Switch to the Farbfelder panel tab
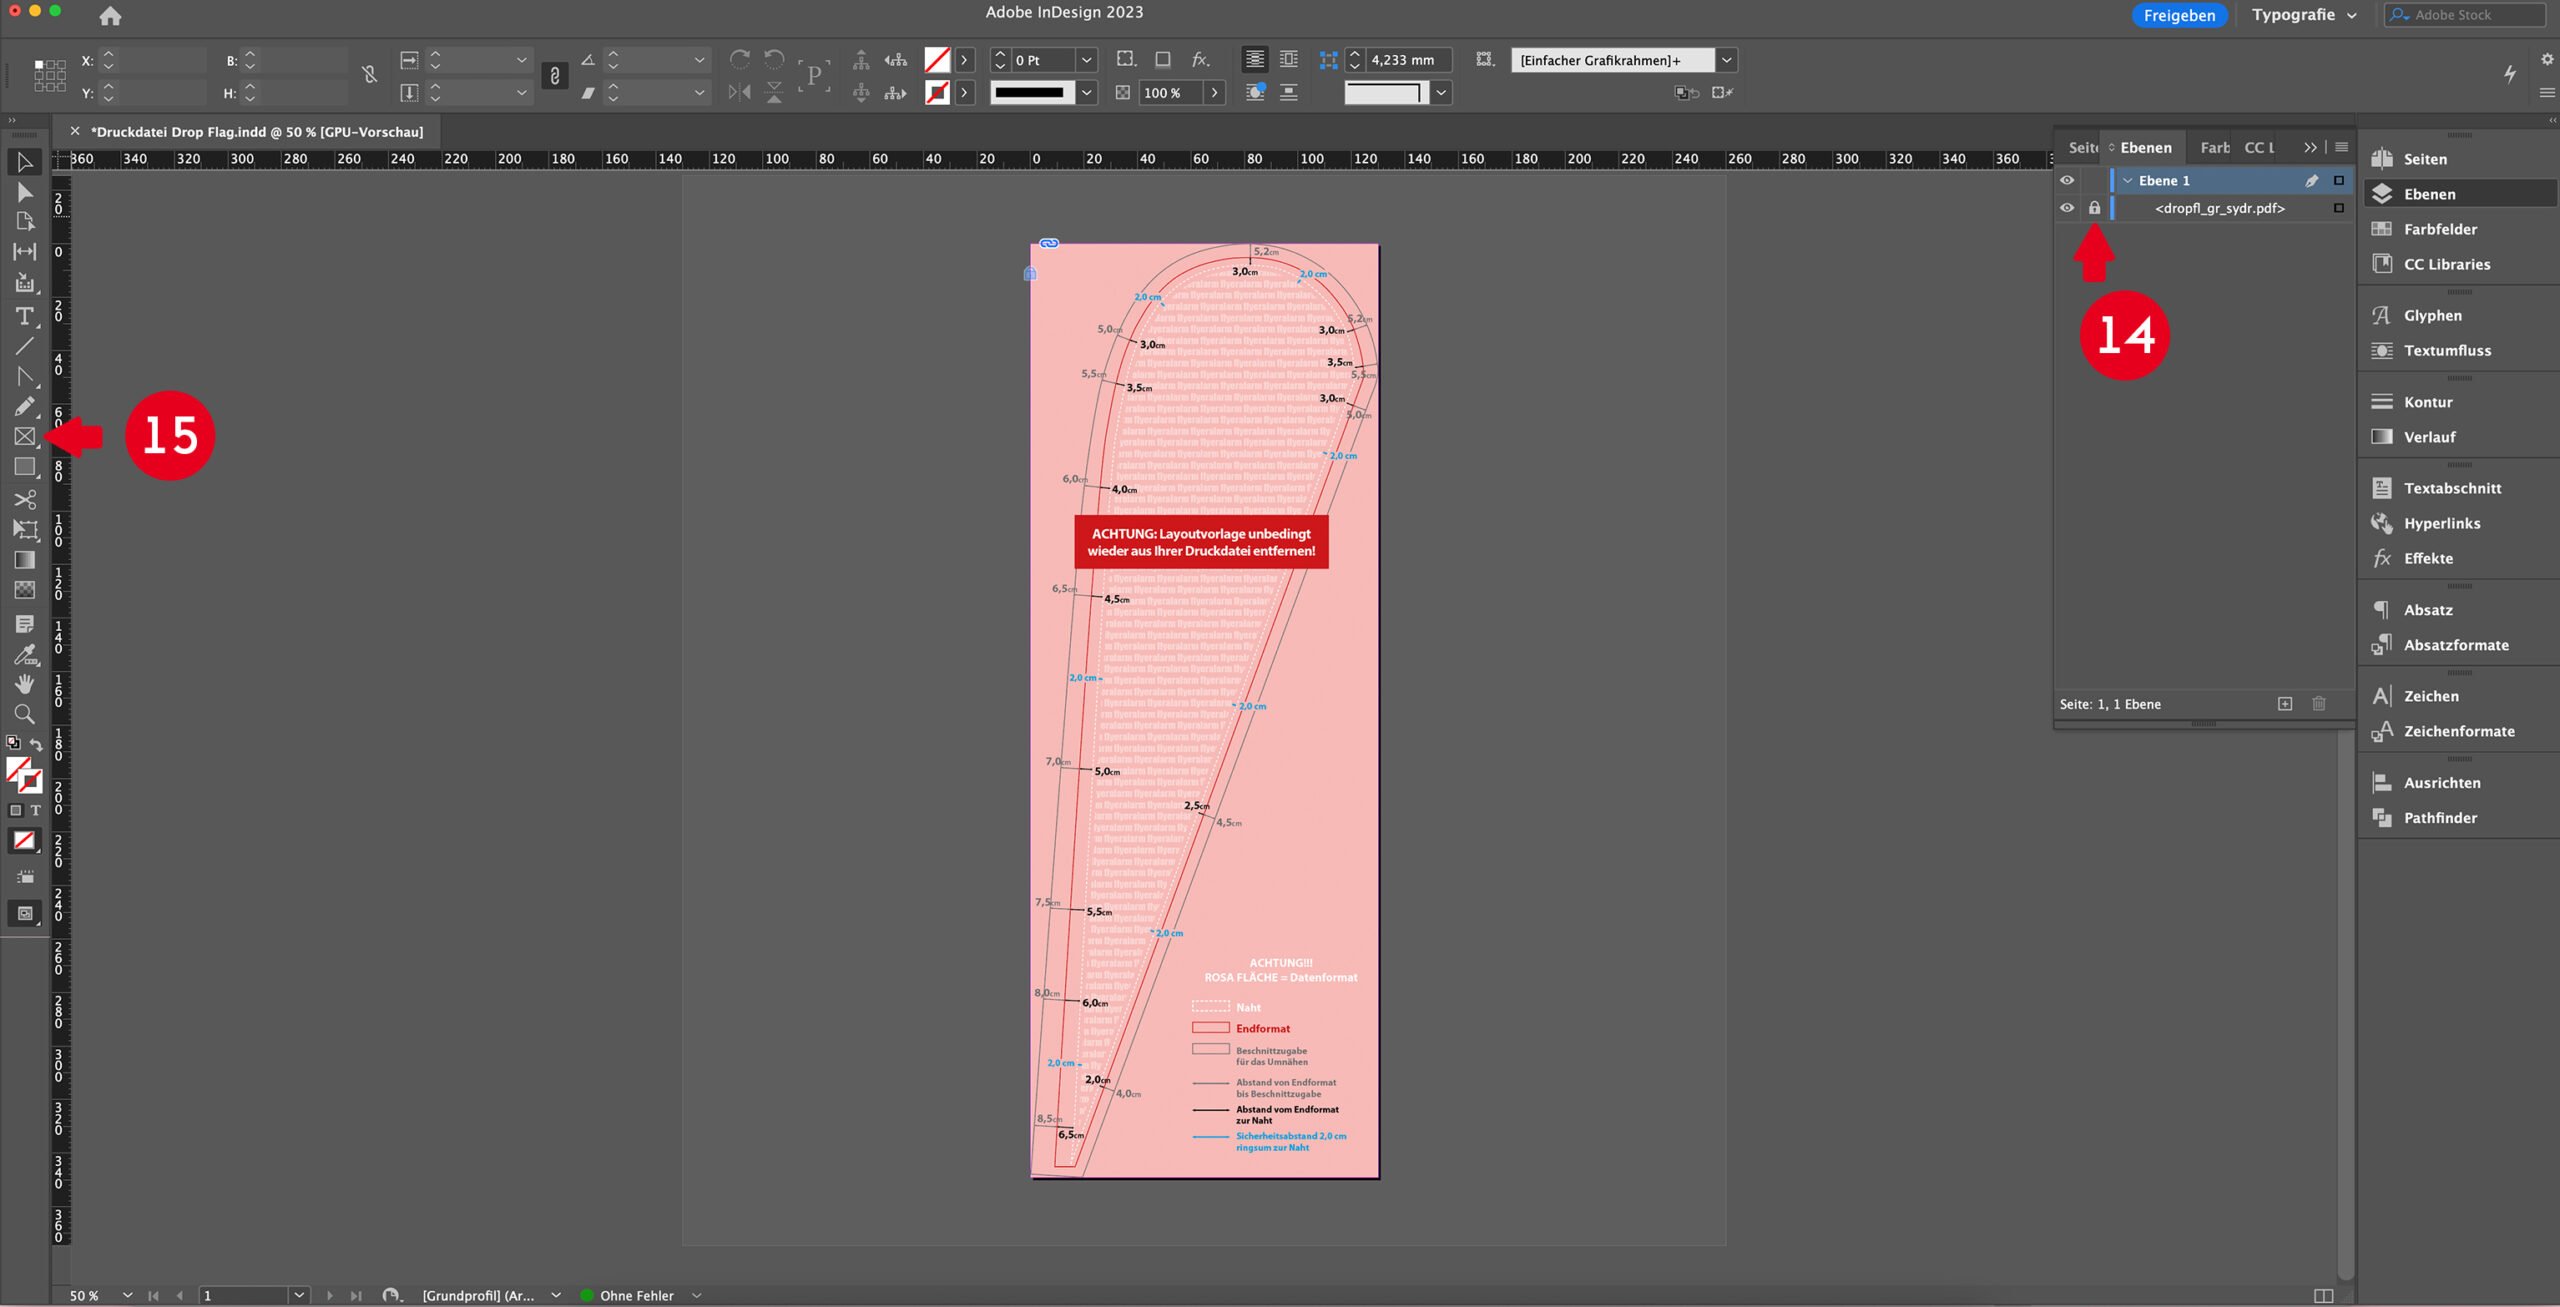 (x=2214, y=147)
